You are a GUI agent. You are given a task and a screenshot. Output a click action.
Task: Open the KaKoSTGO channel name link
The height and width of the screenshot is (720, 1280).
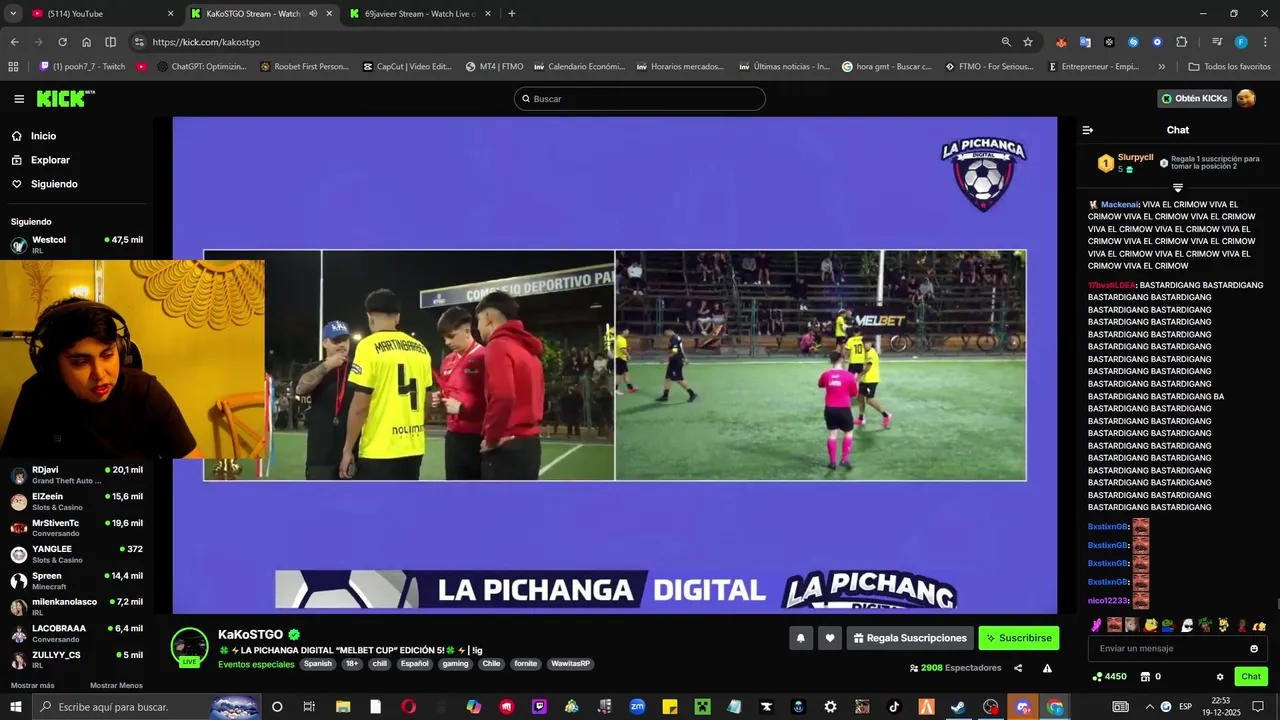pyautogui.click(x=250, y=635)
